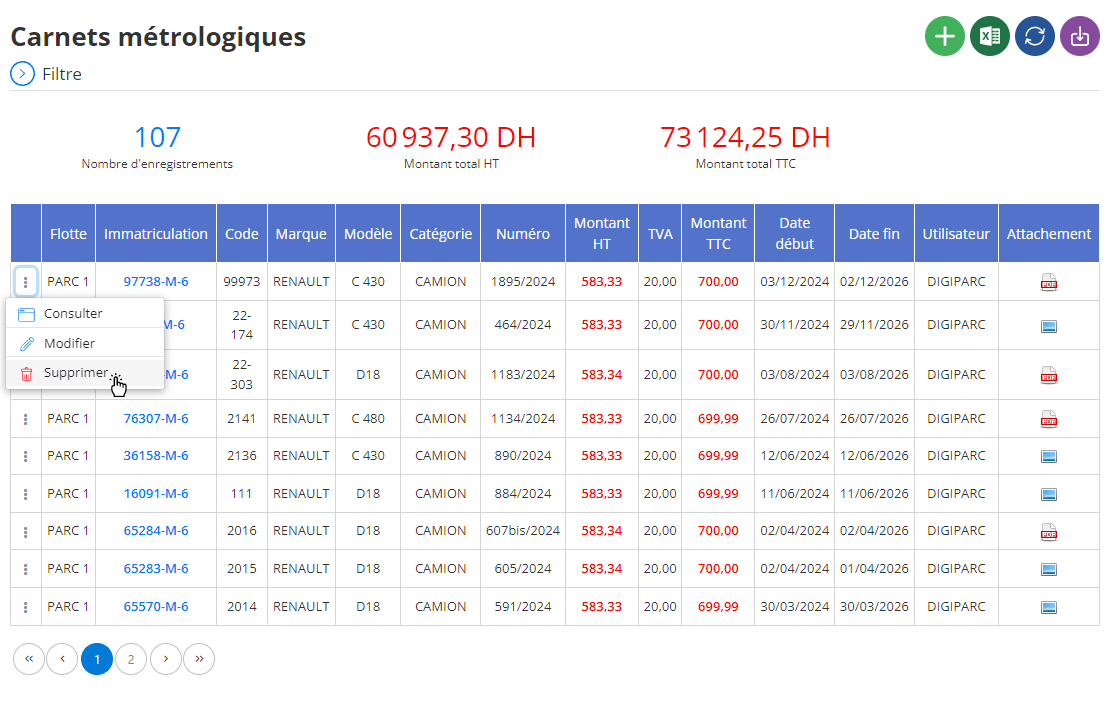The width and height of the screenshot is (1109, 701).
Task: Expand the Filtre section
Action: pyautogui.click(x=23, y=74)
